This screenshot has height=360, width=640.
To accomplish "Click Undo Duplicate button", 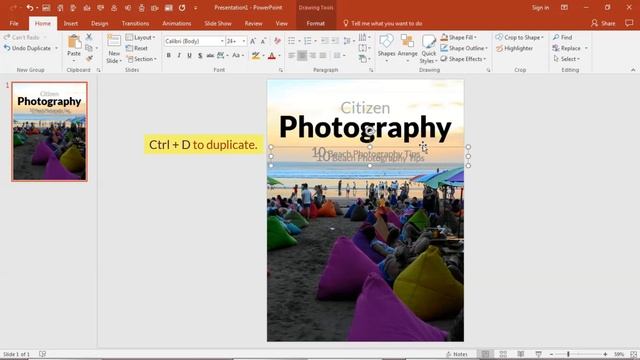I will click(28, 48).
